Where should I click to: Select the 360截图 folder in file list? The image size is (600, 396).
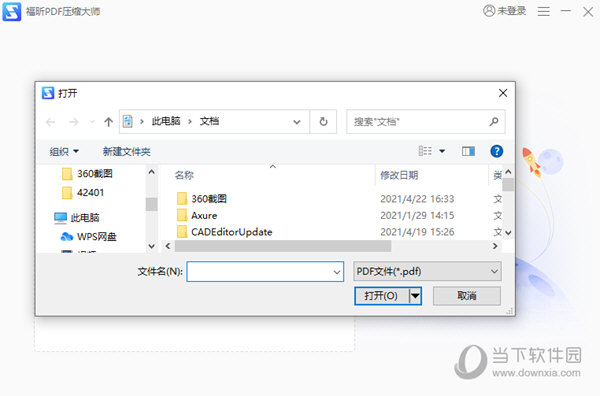(209, 199)
